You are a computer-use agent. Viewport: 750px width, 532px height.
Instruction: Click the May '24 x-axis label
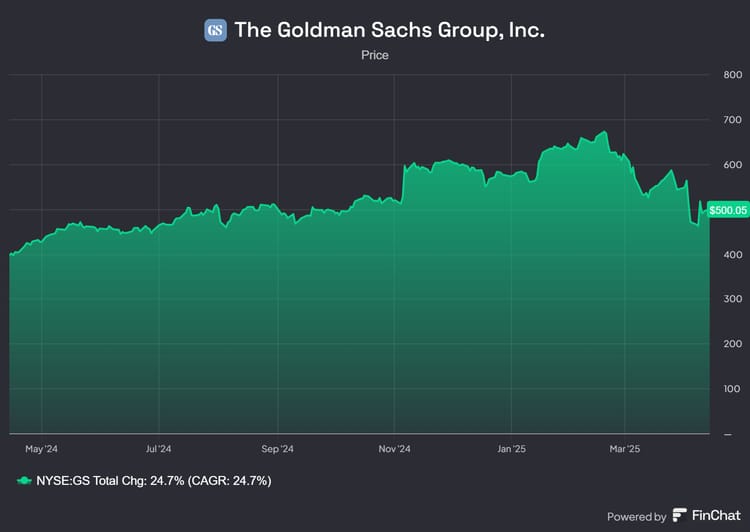[x=41, y=449]
